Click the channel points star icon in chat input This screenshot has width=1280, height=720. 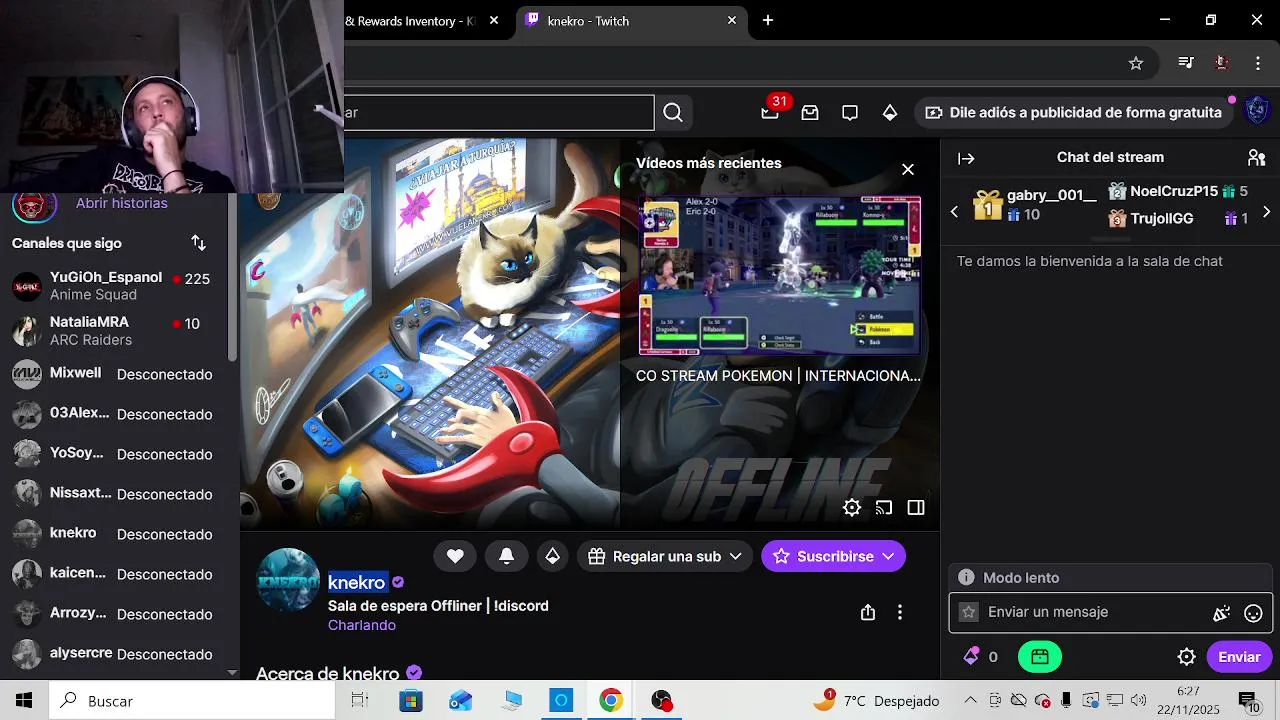pyautogui.click(x=968, y=612)
